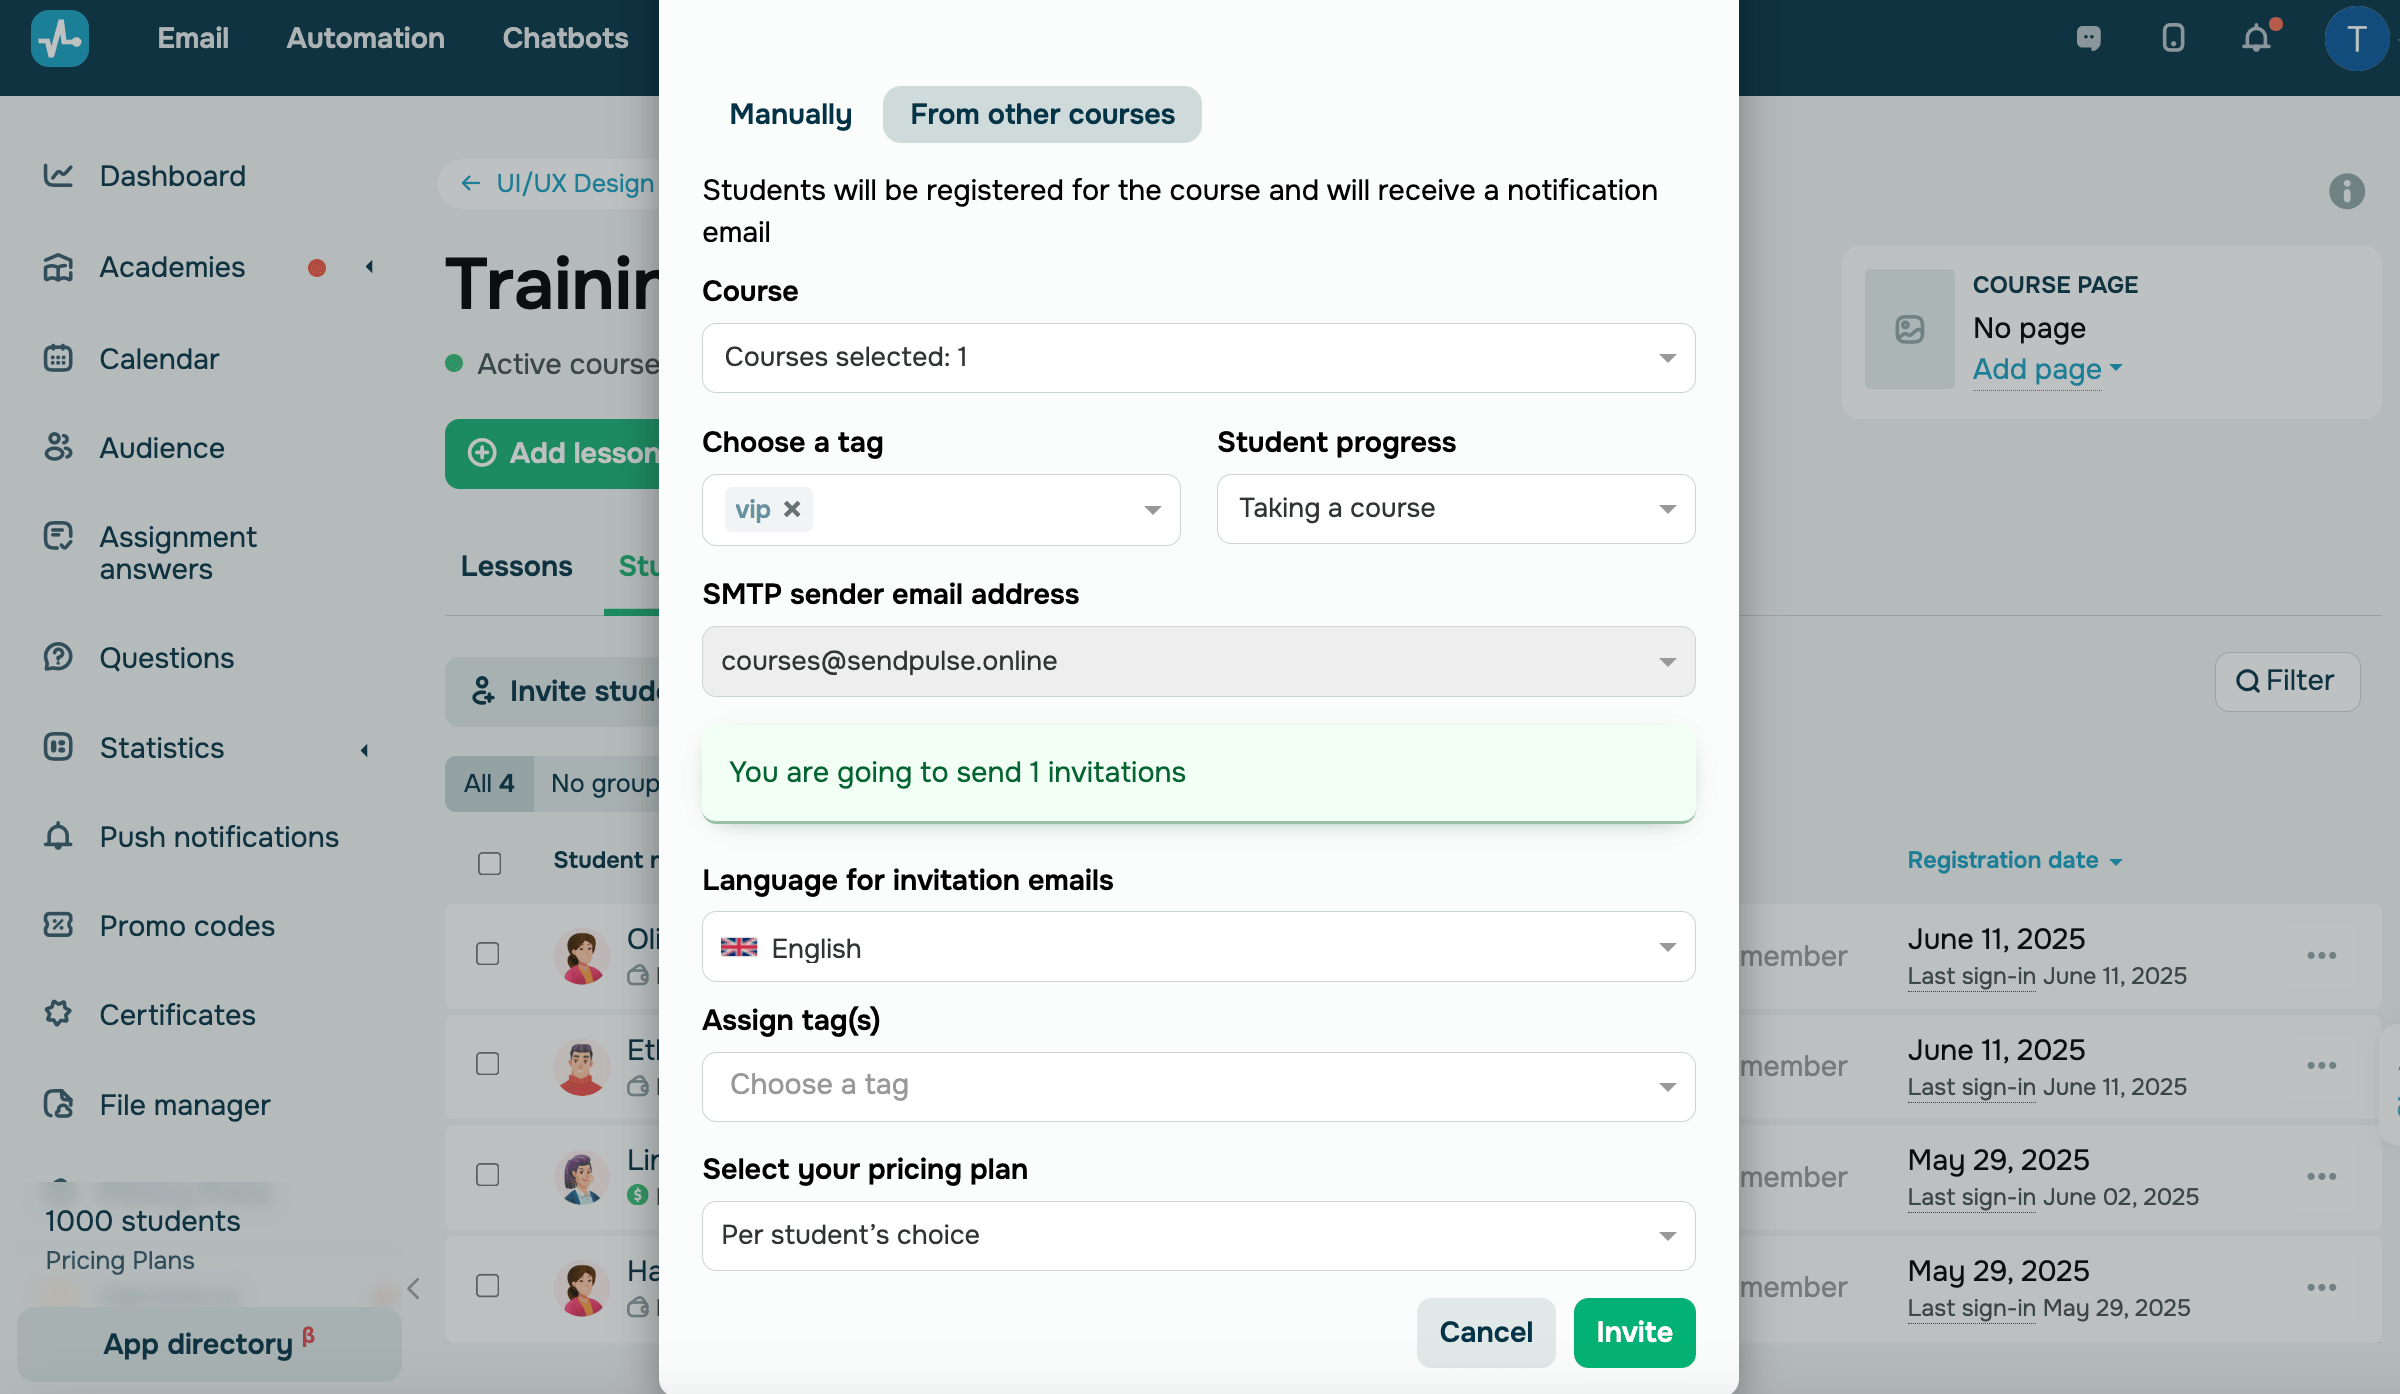Open the invitation email language dropdown
2400x1394 pixels.
tap(1198, 947)
